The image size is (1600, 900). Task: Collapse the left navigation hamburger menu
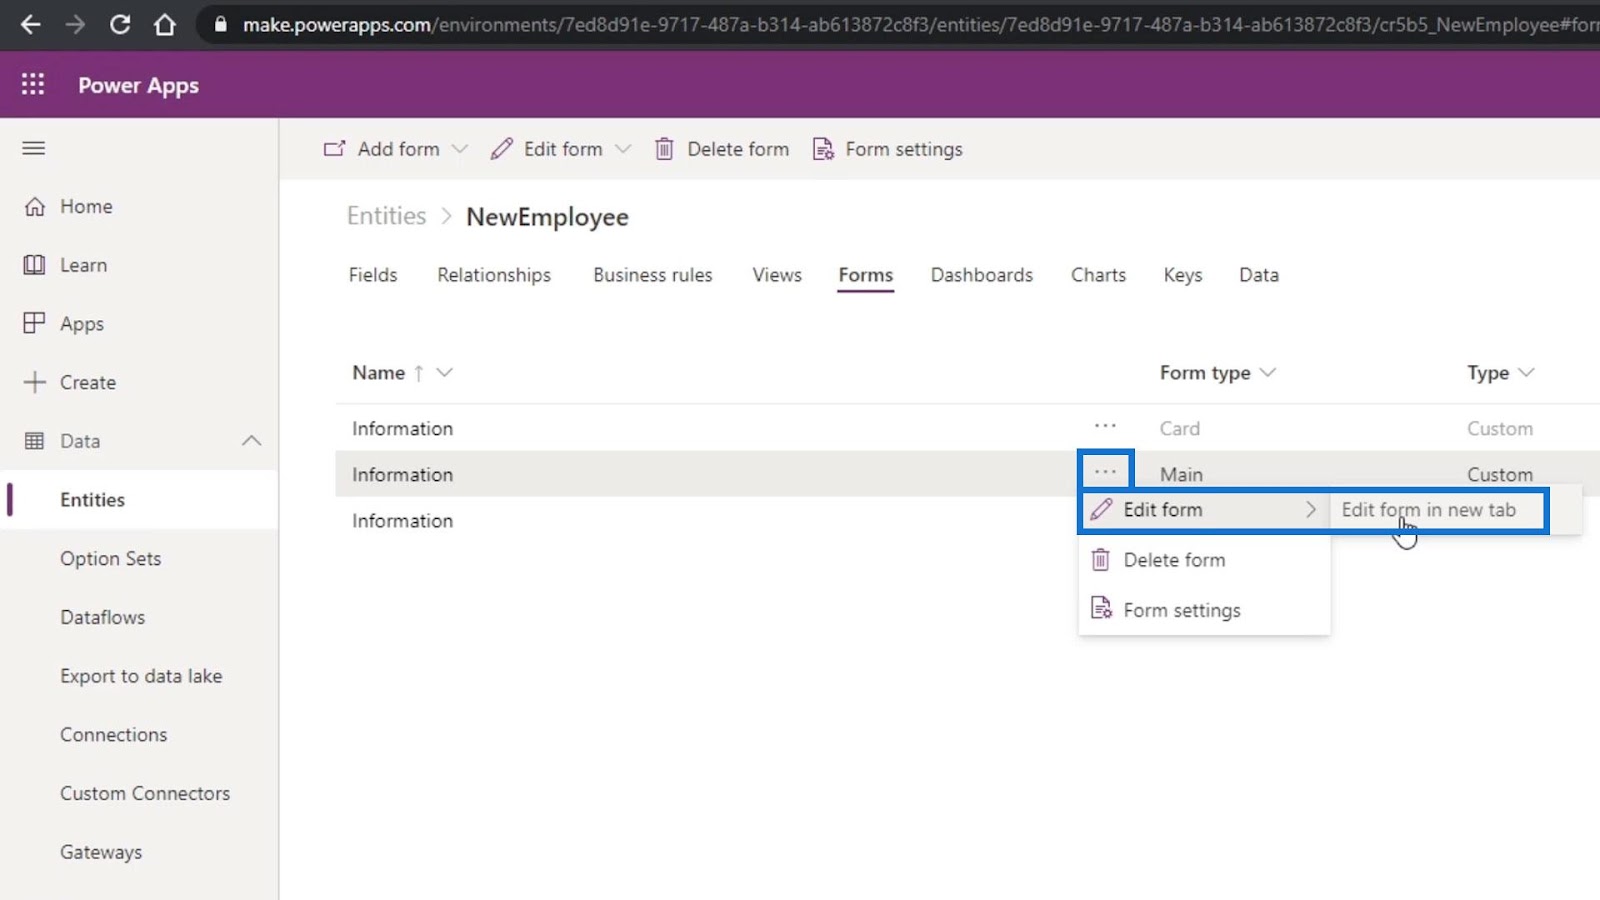pyautogui.click(x=34, y=148)
